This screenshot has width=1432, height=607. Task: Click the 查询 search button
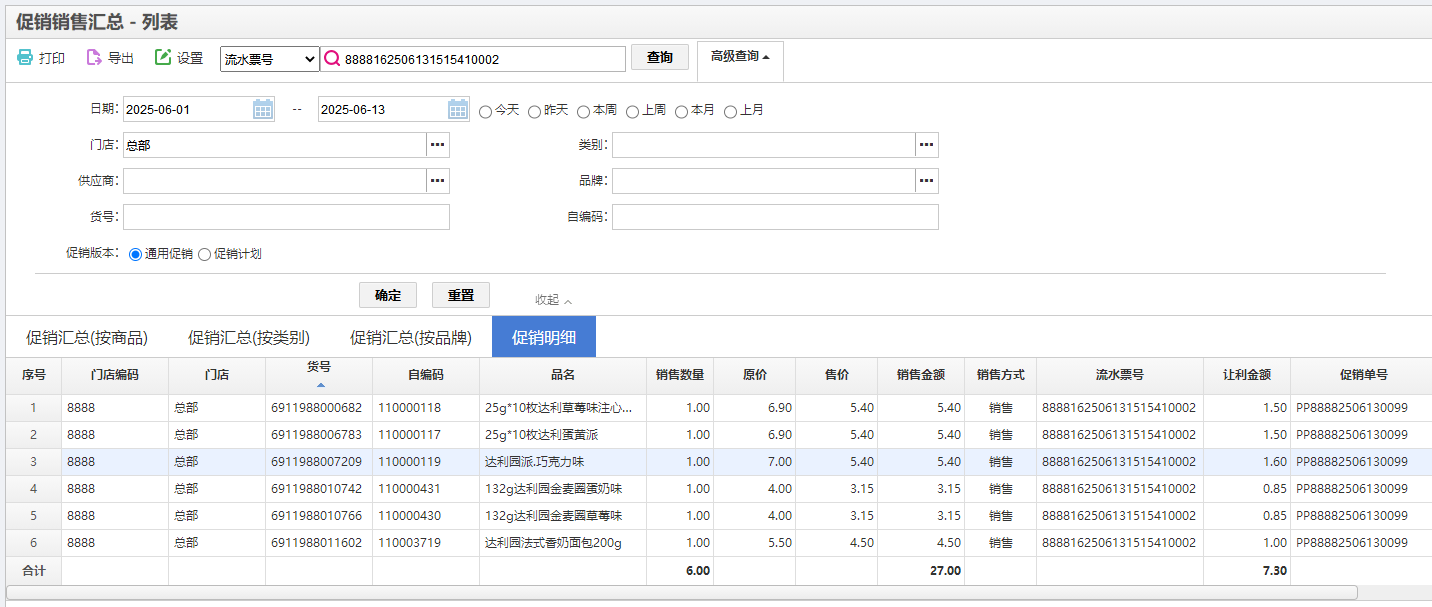pyautogui.click(x=660, y=58)
